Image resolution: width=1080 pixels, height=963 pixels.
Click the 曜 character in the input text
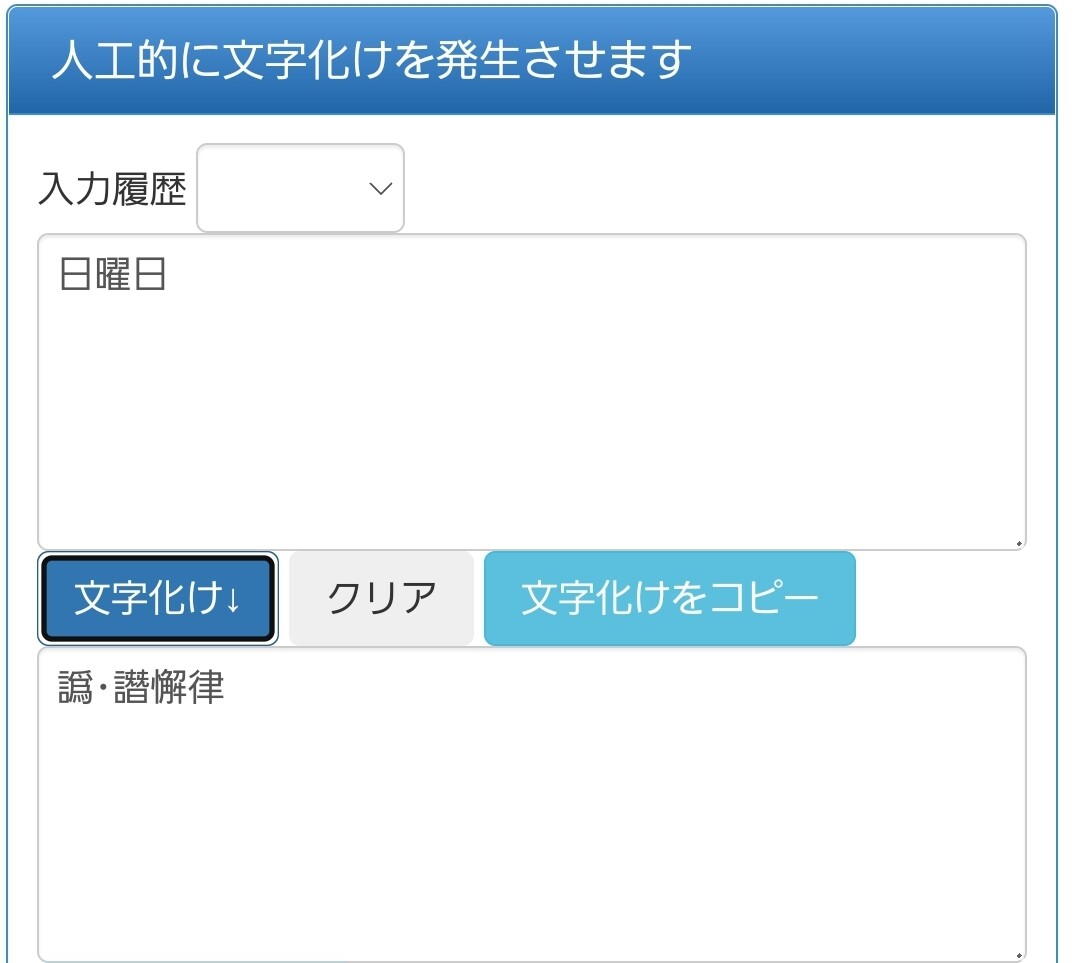(x=112, y=274)
